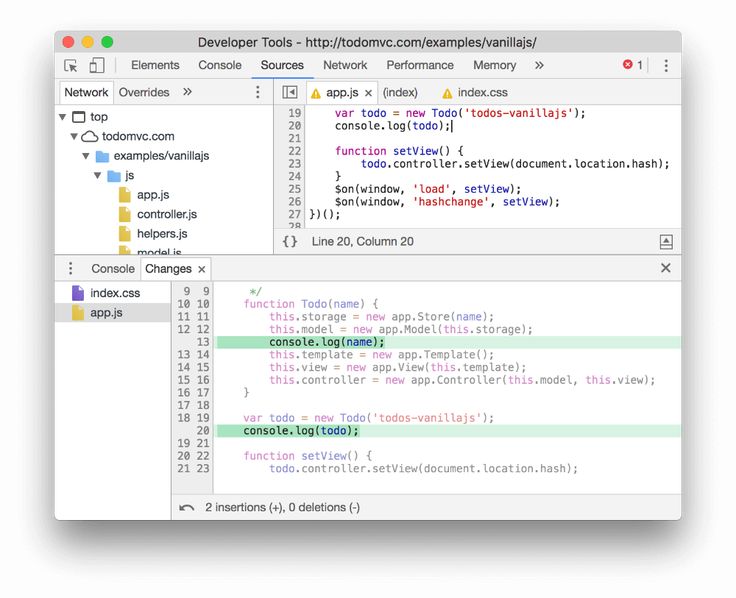Close the Changes tab
This screenshot has width=736, height=598.
202,270
